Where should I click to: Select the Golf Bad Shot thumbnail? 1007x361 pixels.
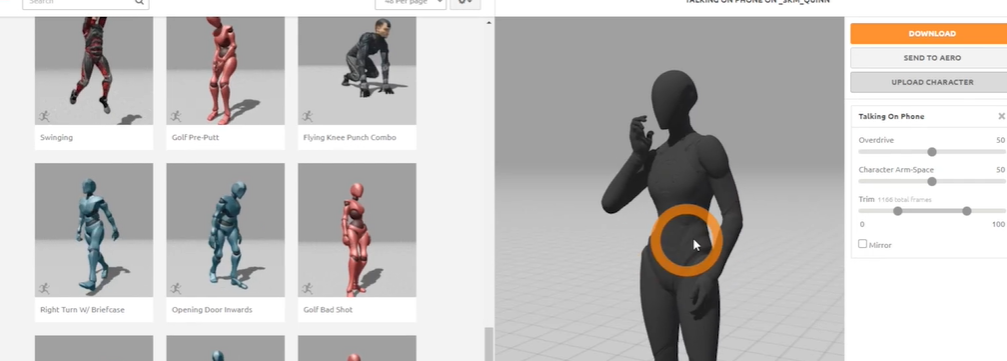pyautogui.click(x=357, y=230)
